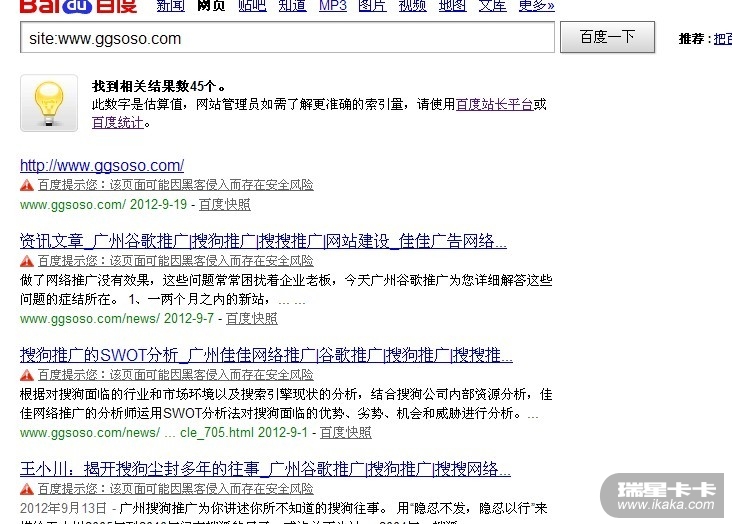The width and height of the screenshot is (732, 524).
Task: Open the 图片 images tab
Action: [x=373, y=6]
